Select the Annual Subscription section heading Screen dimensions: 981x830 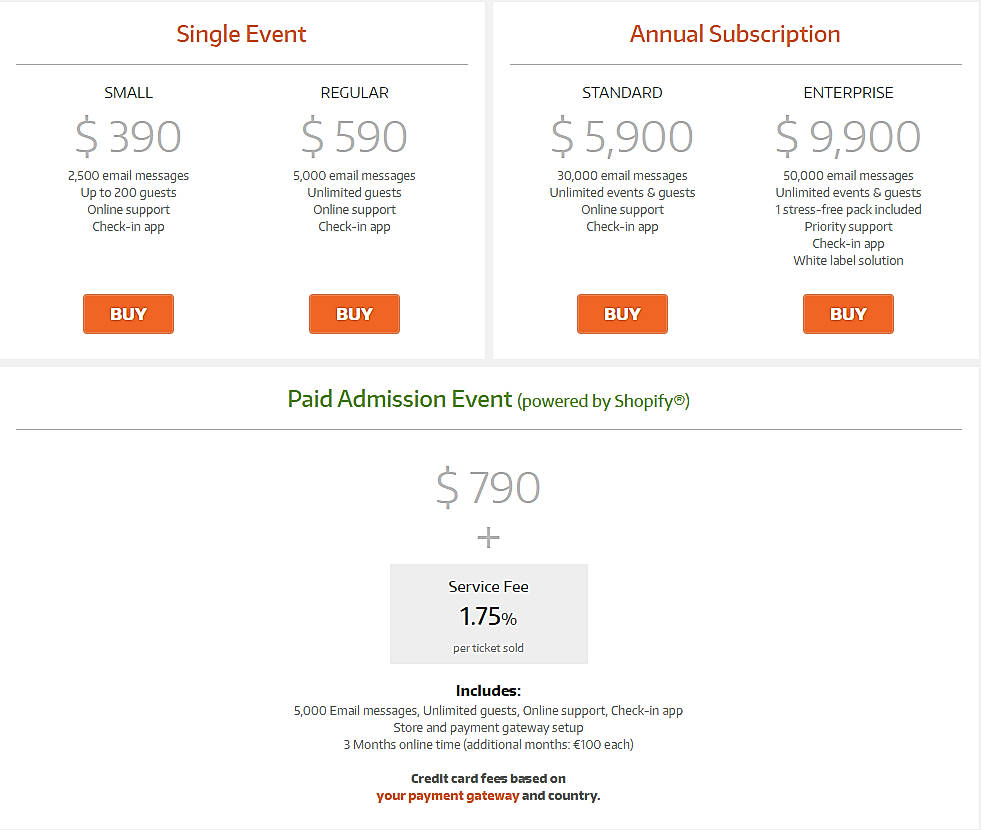(734, 33)
